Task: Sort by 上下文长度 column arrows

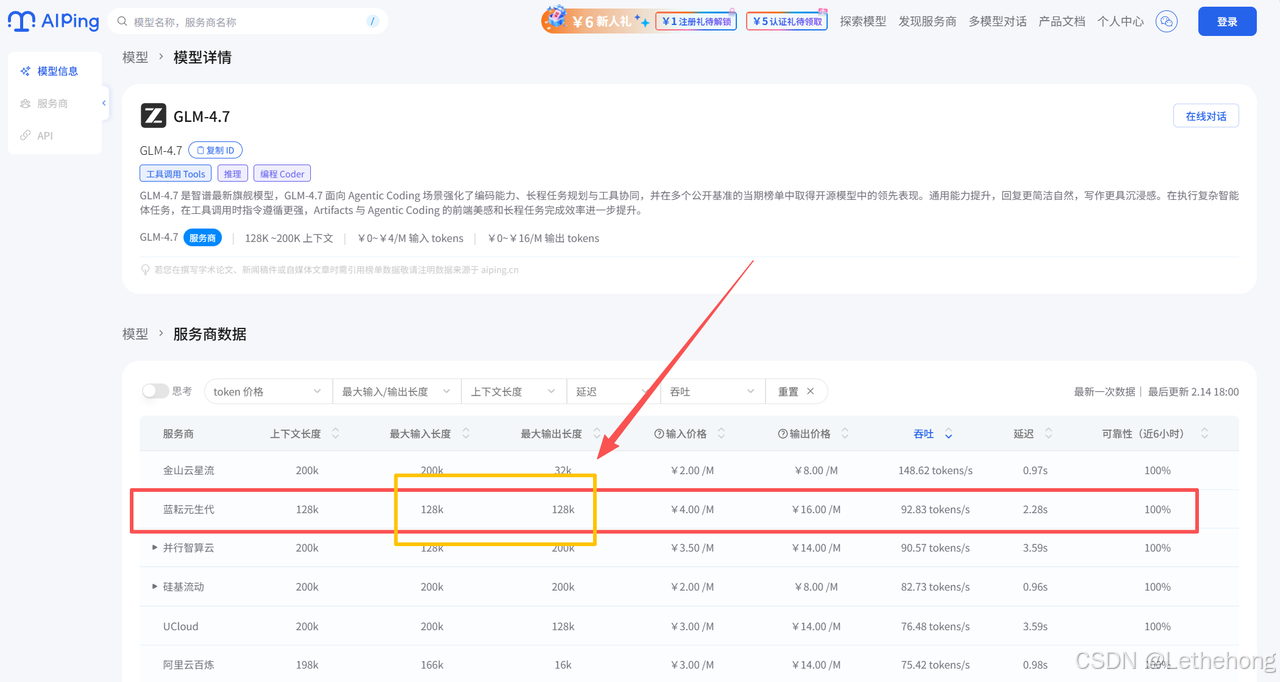Action: 335,434
